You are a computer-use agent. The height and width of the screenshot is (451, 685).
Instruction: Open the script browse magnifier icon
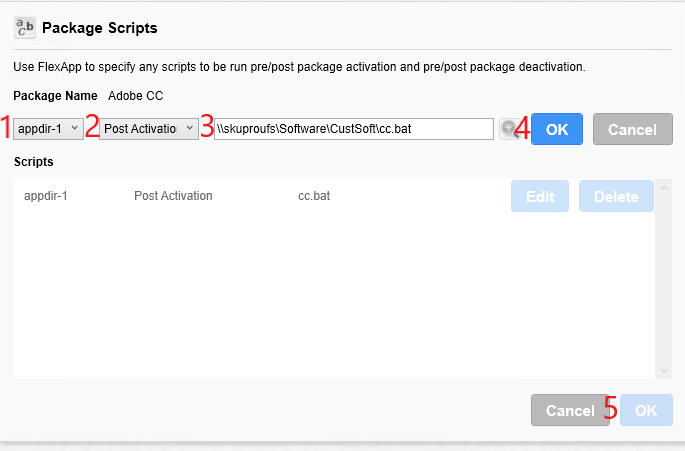click(x=509, y=129)
